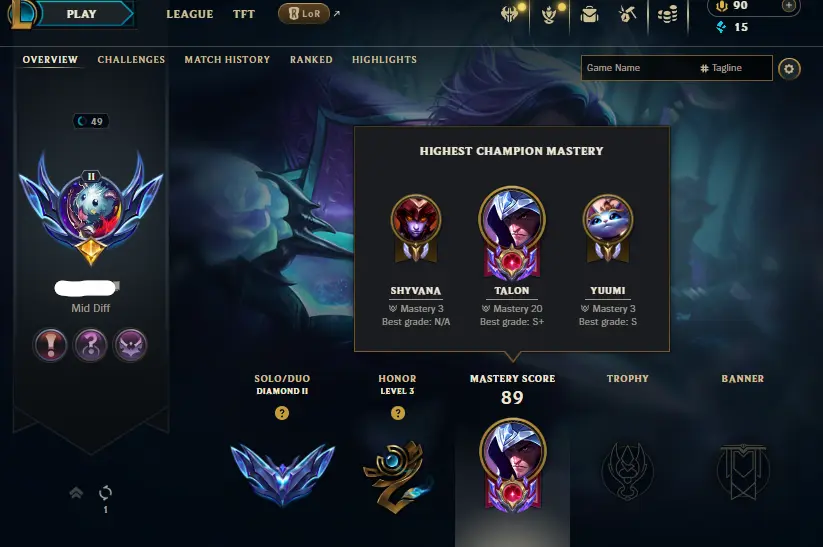Image resolution: width=823 pixels, height=547 pixels.
Task: Open the TFT menu item
Action: tap(244, 14)
